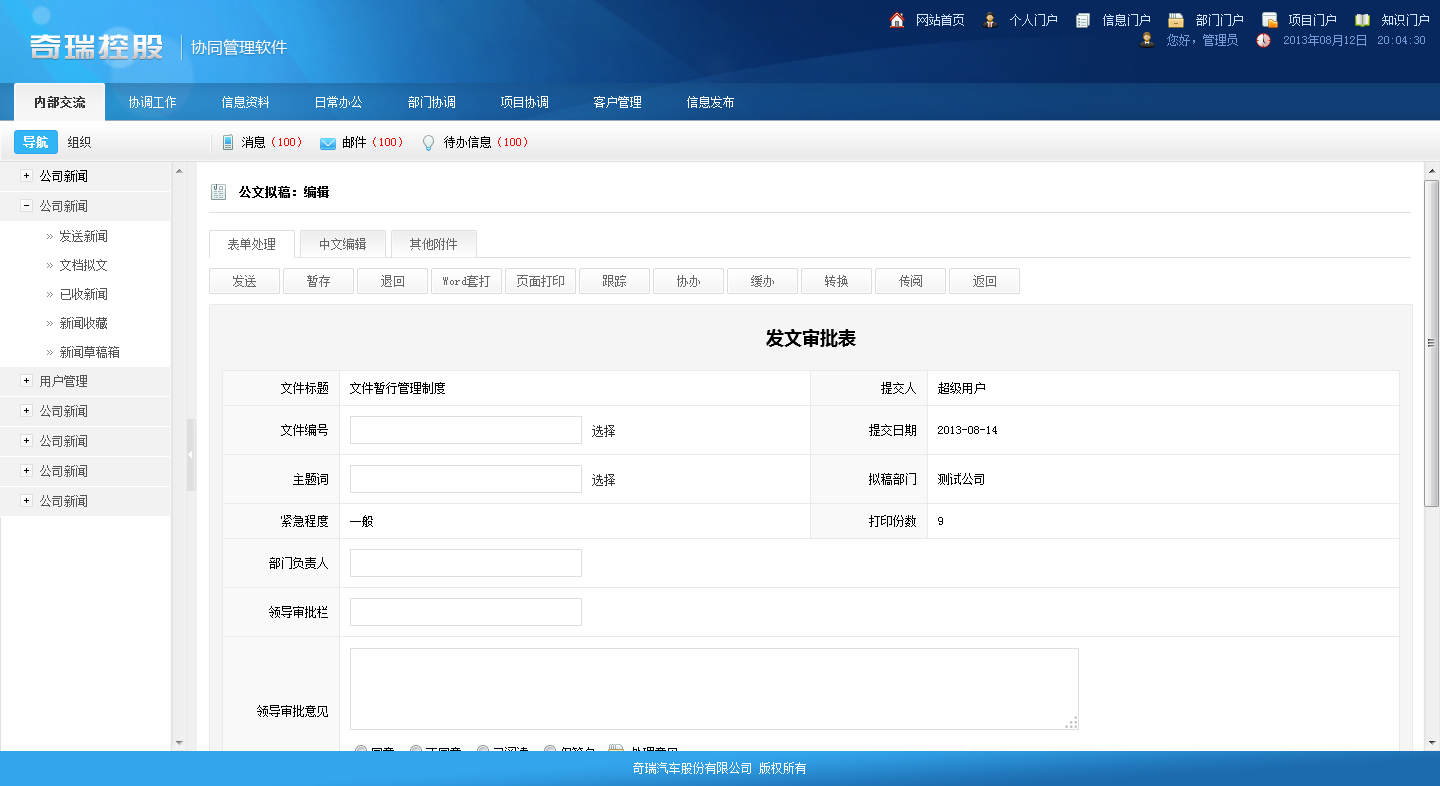Image resolution: width=1440 pixels, height=786 pixels.
Task: Switch to the 部门协调 main menu
Action: click(x=431, y=102)
